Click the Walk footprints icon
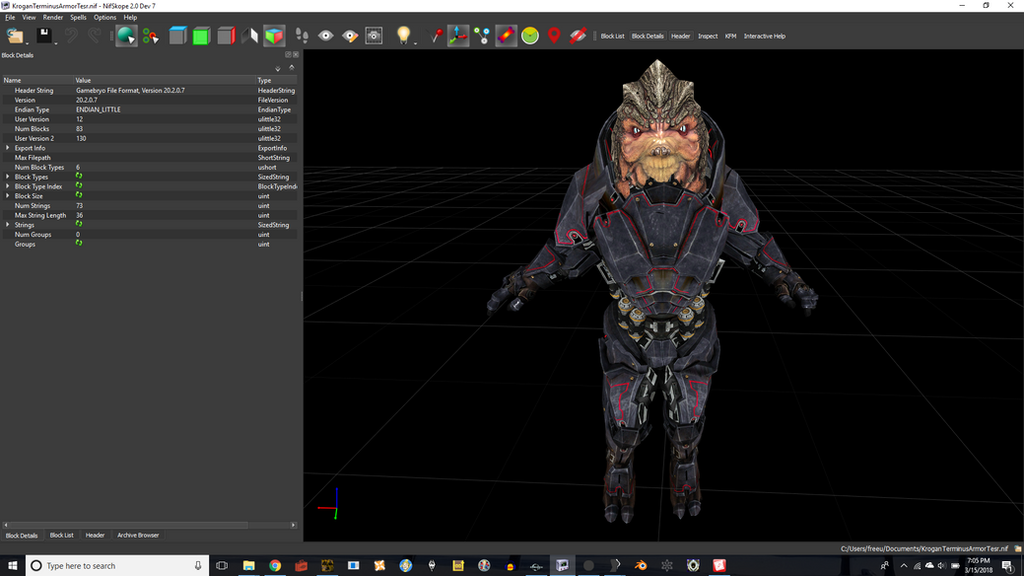The width and height of the screenshot is (1024, 576). [302, 36]
